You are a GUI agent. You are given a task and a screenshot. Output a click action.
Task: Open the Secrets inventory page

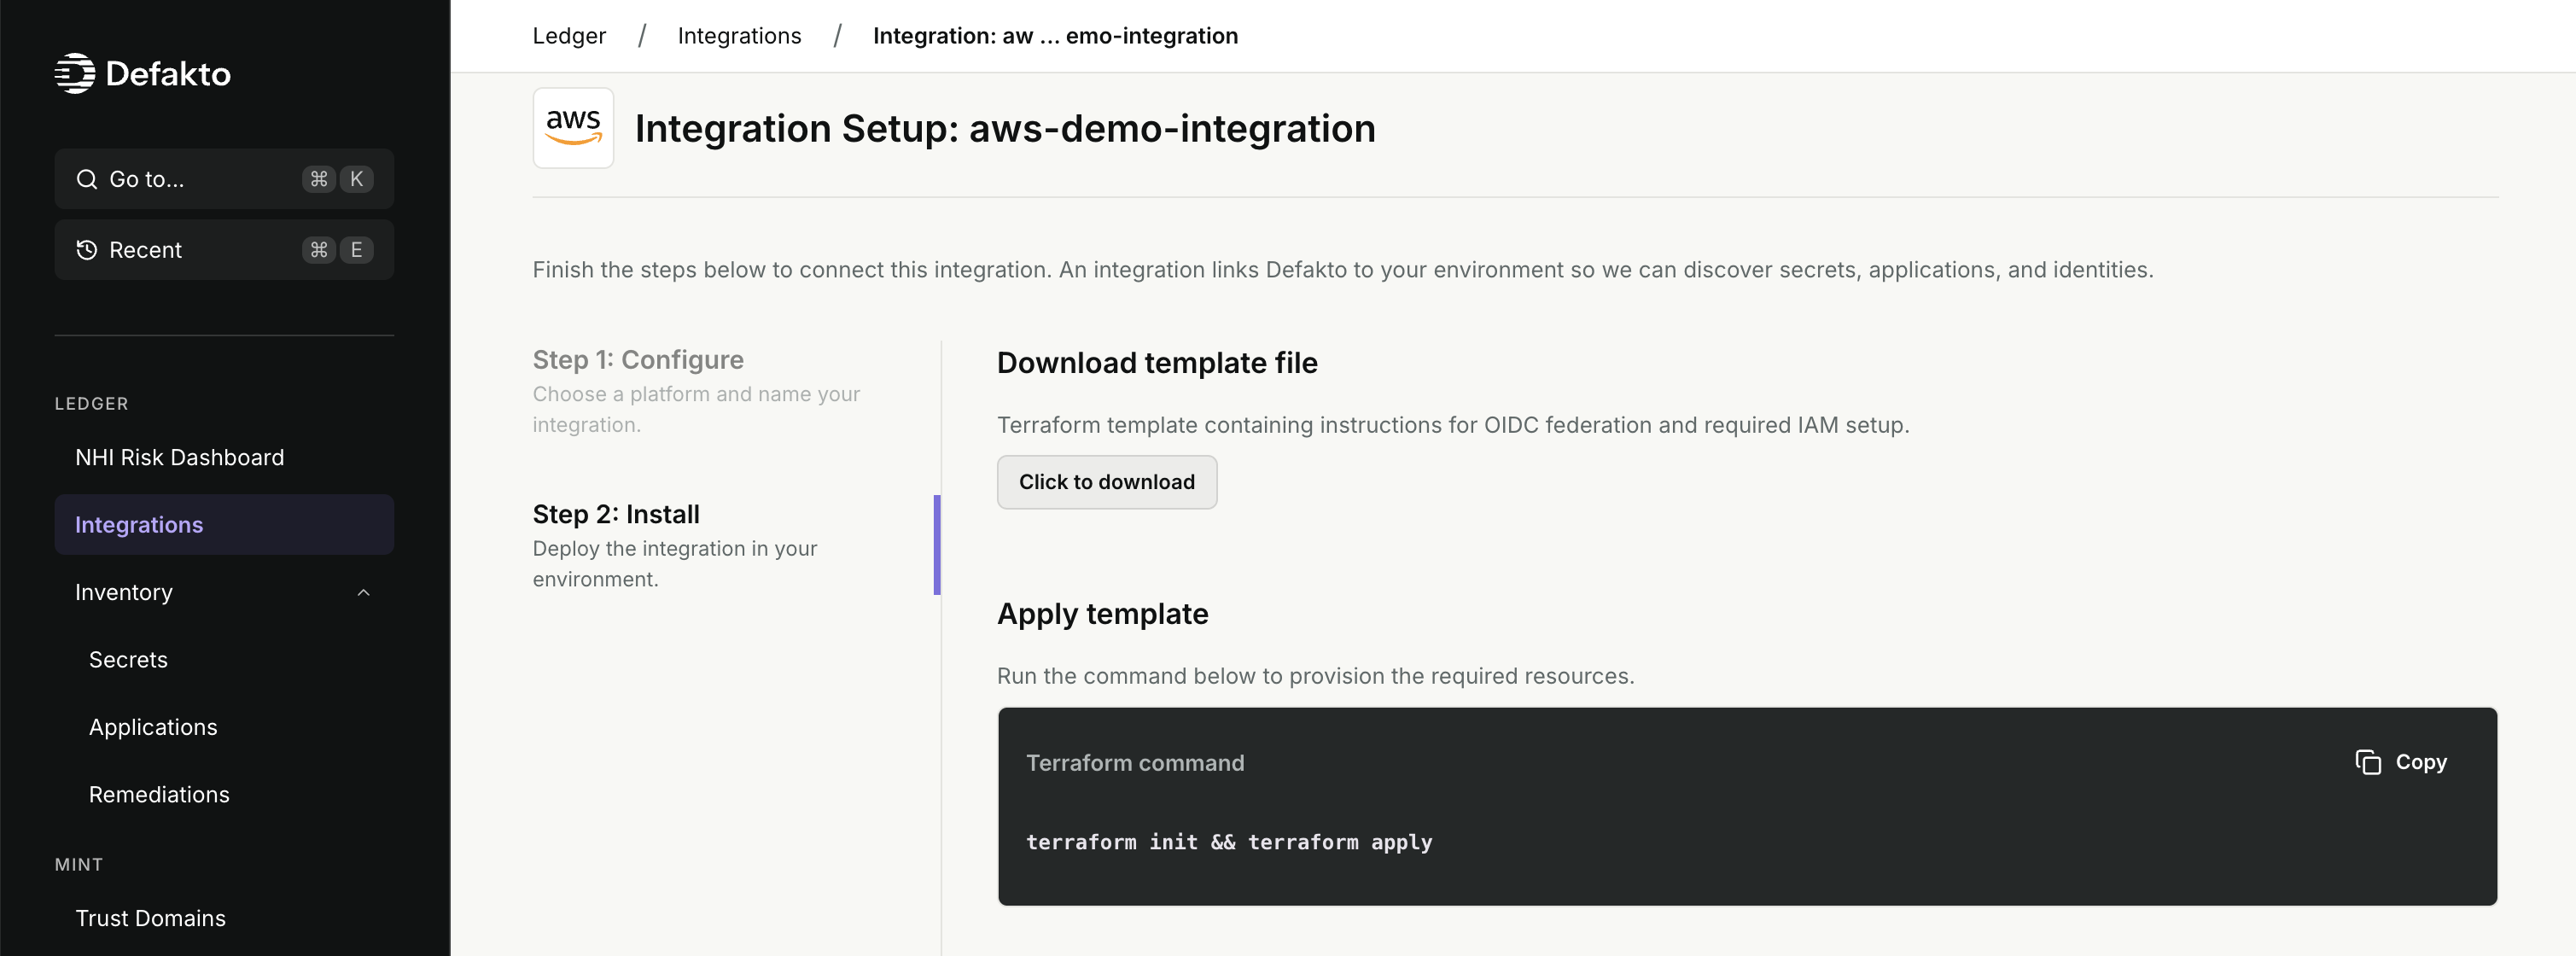click(x=128, y=660)
